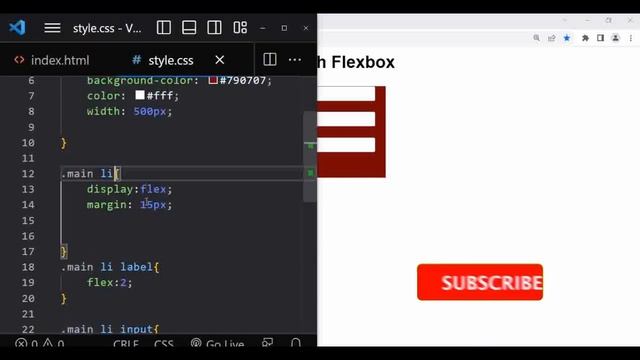The width and height of the screenshot is (640, 360).
Task: Open the editor More Actions menu
Action: (295, 60)
